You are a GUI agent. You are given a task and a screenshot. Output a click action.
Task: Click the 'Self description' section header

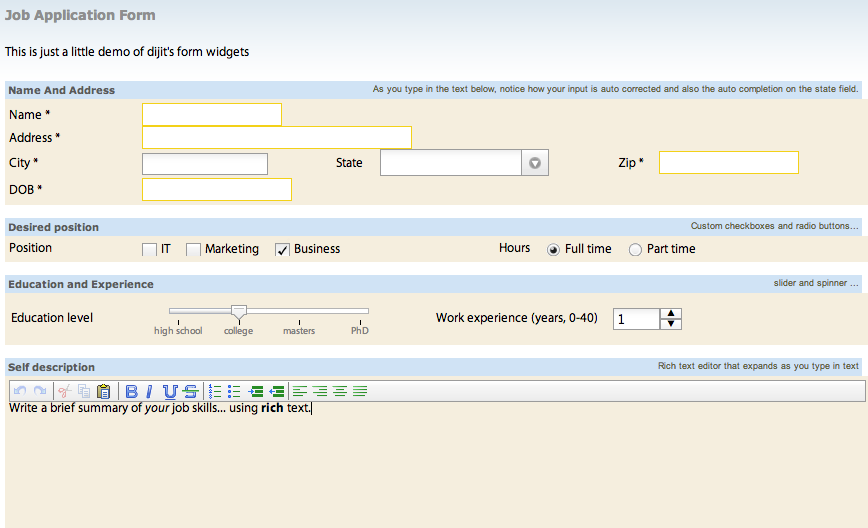coord(51,367)
